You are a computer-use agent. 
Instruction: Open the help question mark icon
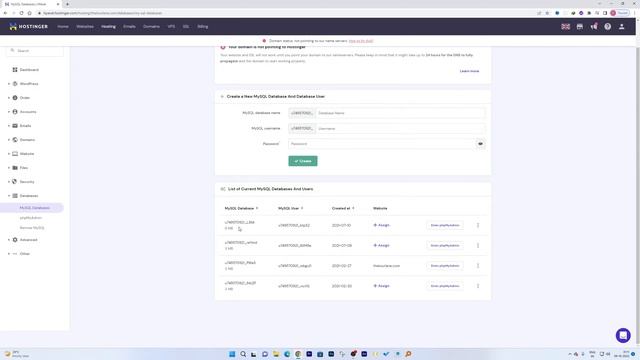point(608,27)
